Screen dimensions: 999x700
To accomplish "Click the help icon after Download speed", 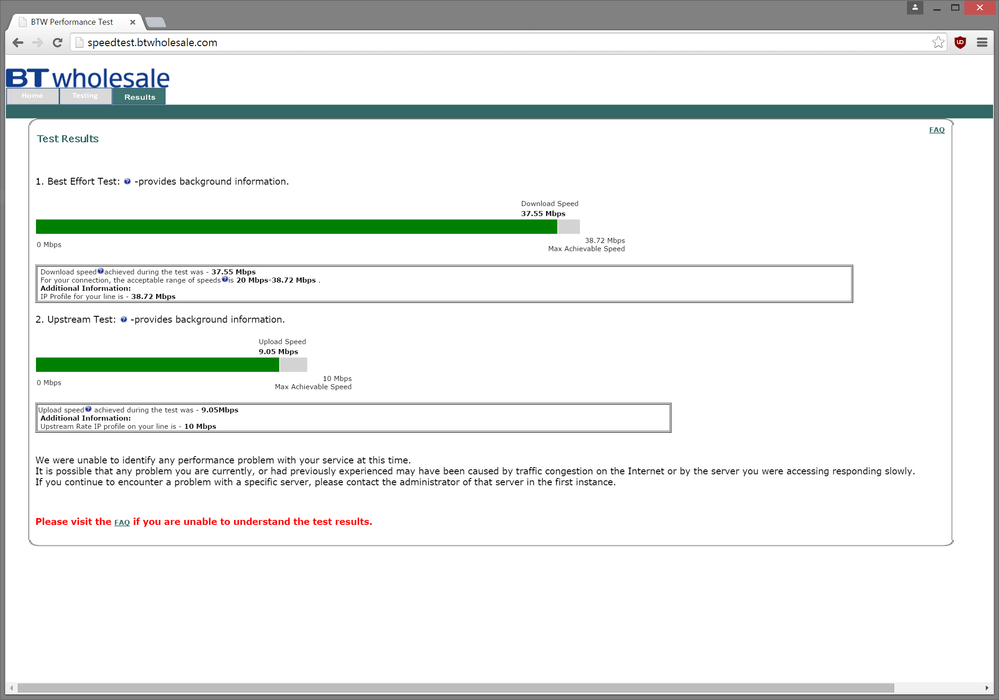I will 101,271.
